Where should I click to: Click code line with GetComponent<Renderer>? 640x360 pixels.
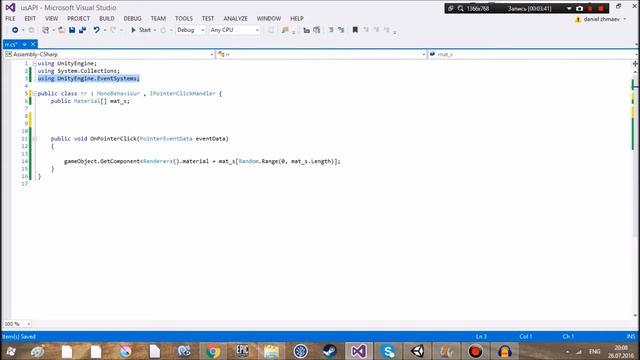202,161
